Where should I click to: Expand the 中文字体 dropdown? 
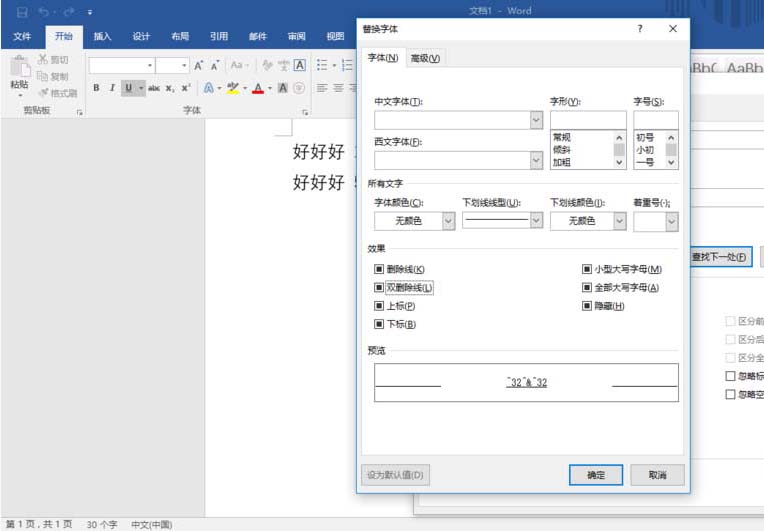536,120
